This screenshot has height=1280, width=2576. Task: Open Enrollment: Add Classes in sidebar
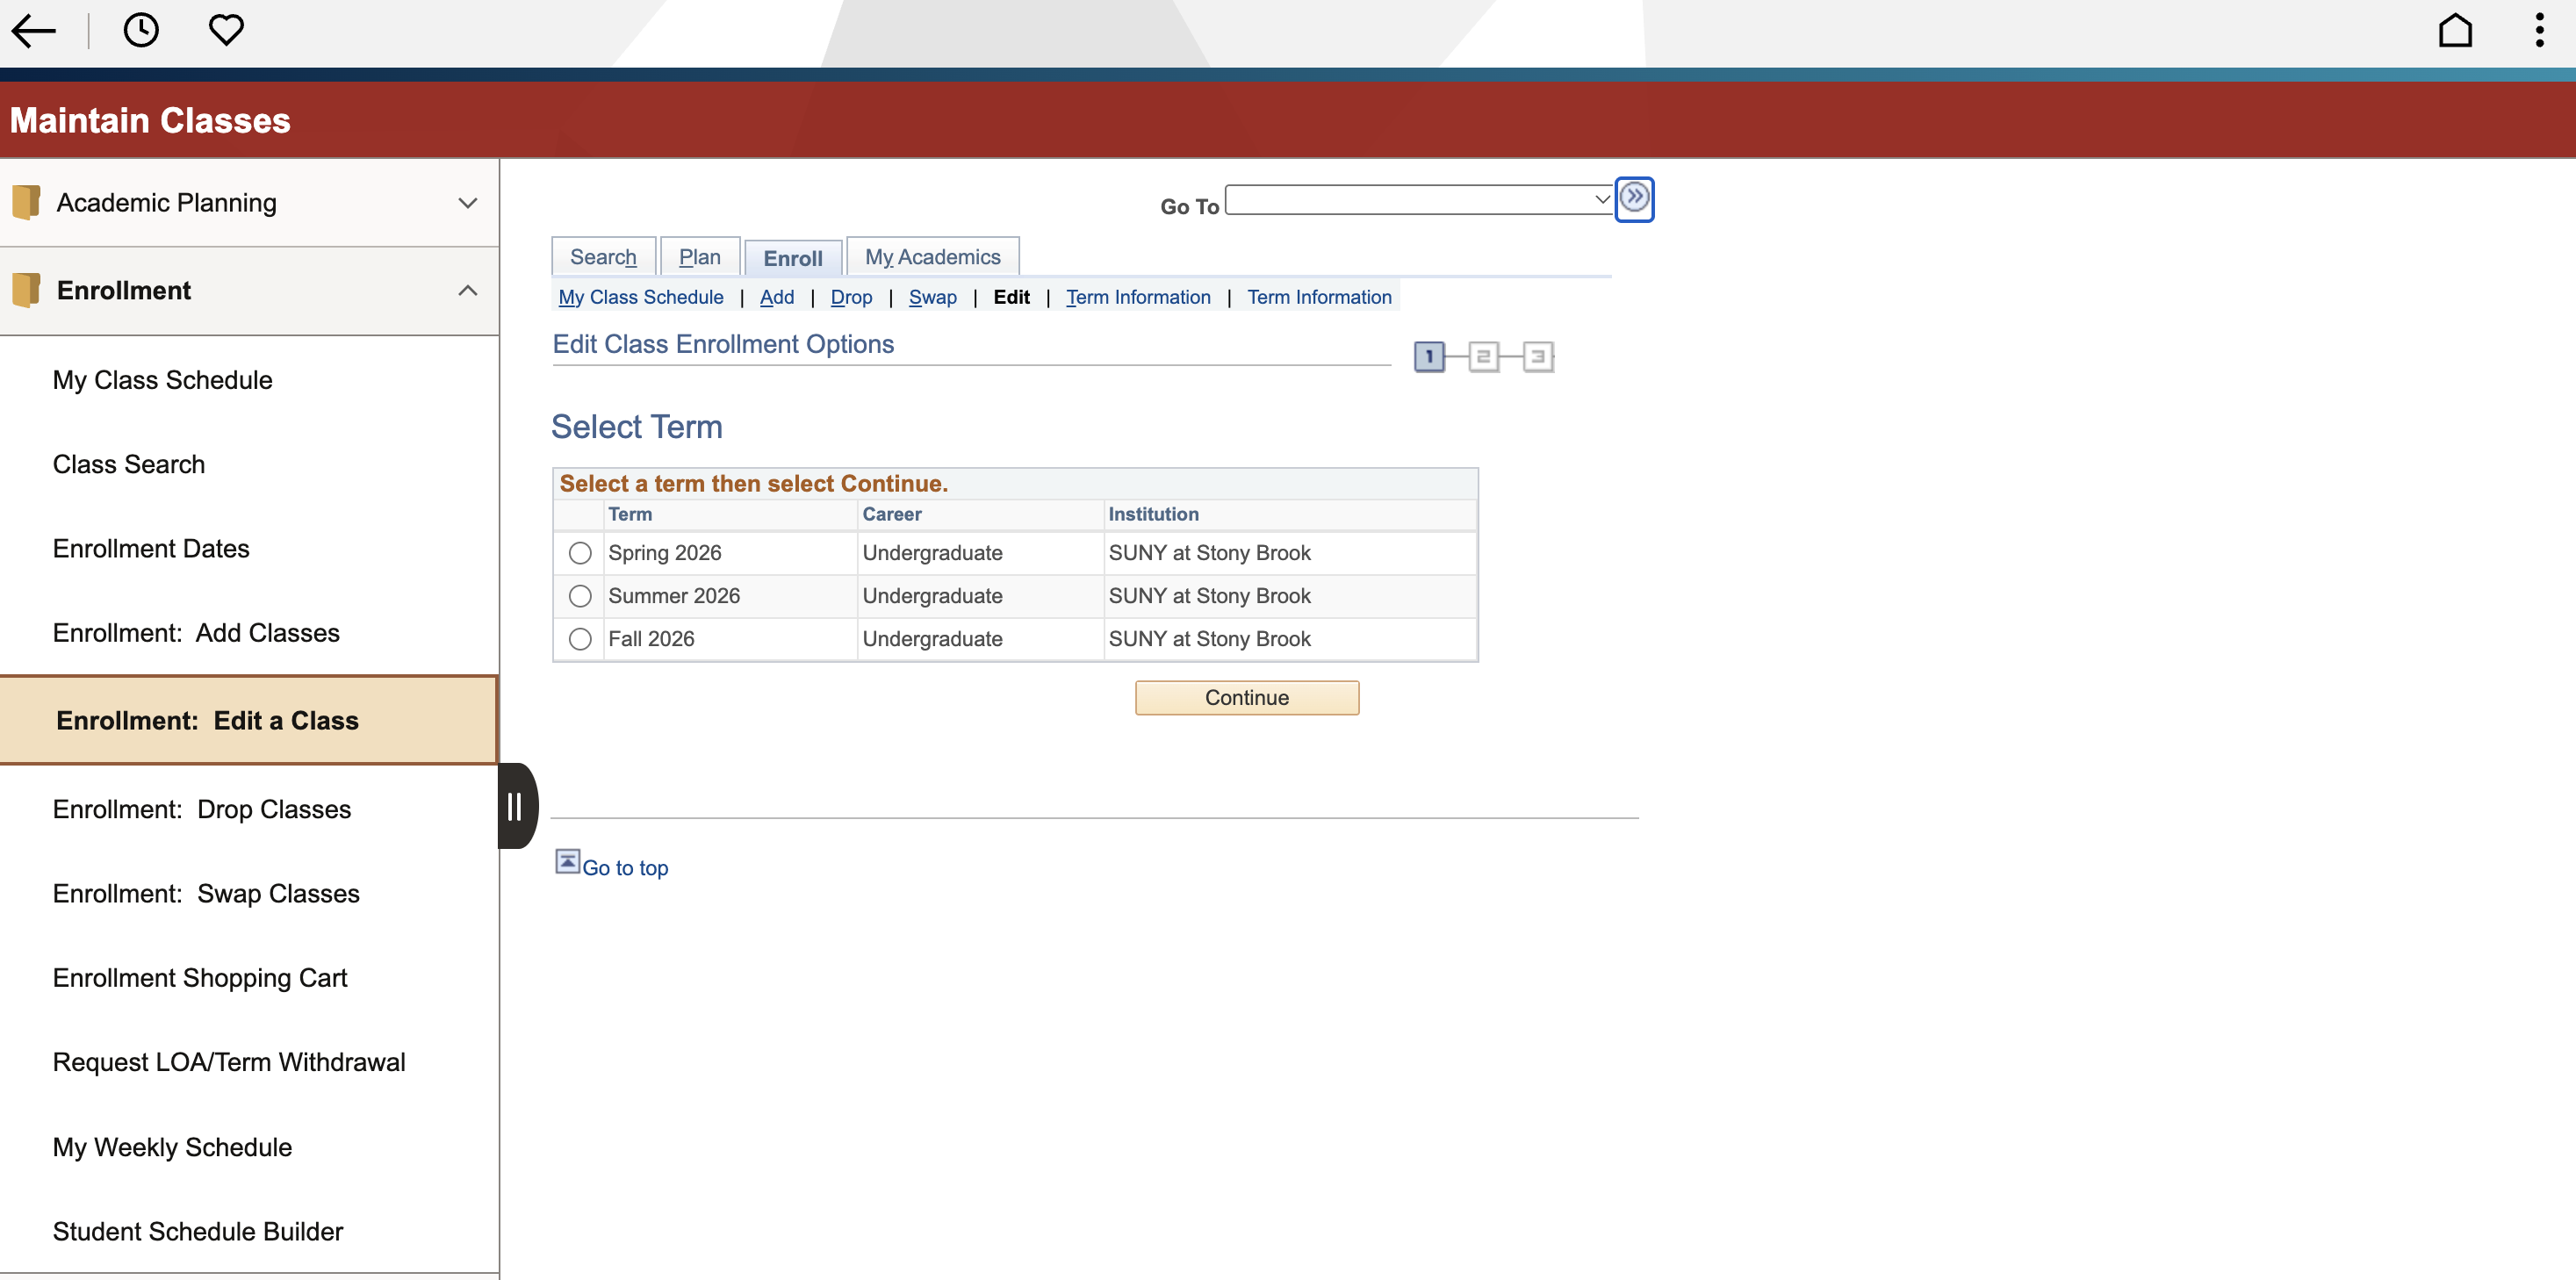point(249,633)
